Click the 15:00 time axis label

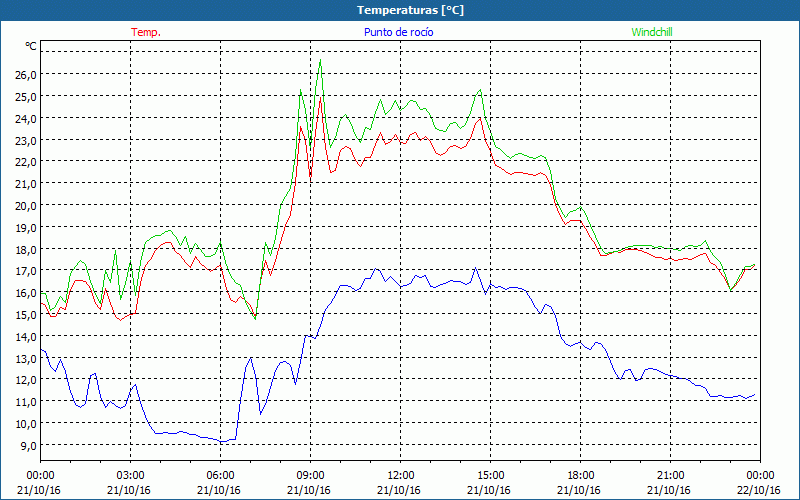[490, 475]
